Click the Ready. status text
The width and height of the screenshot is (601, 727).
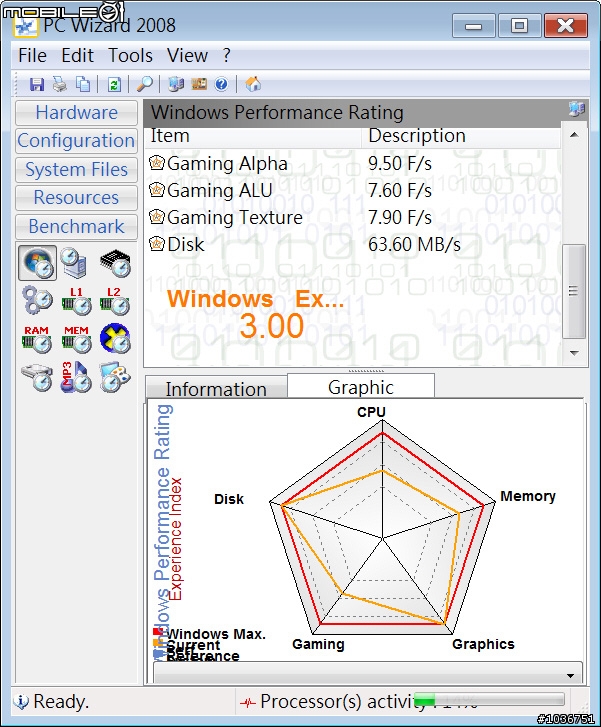pos(61,701)
